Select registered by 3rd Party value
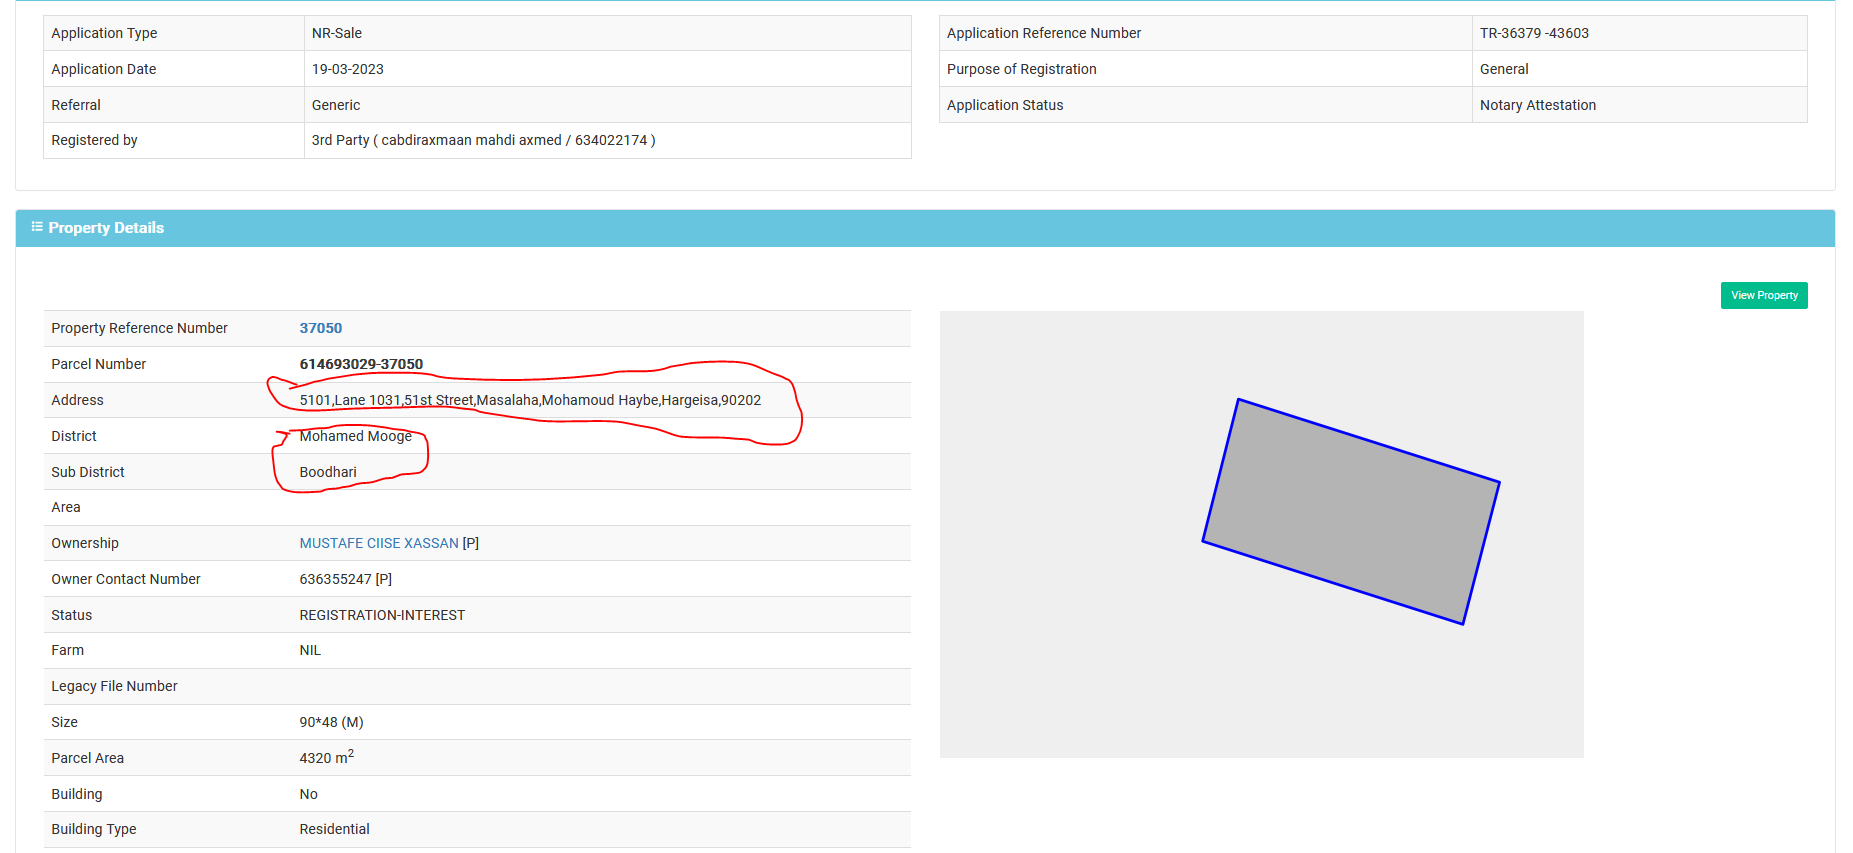1853x853 pixels. click(x=483, y=140)
